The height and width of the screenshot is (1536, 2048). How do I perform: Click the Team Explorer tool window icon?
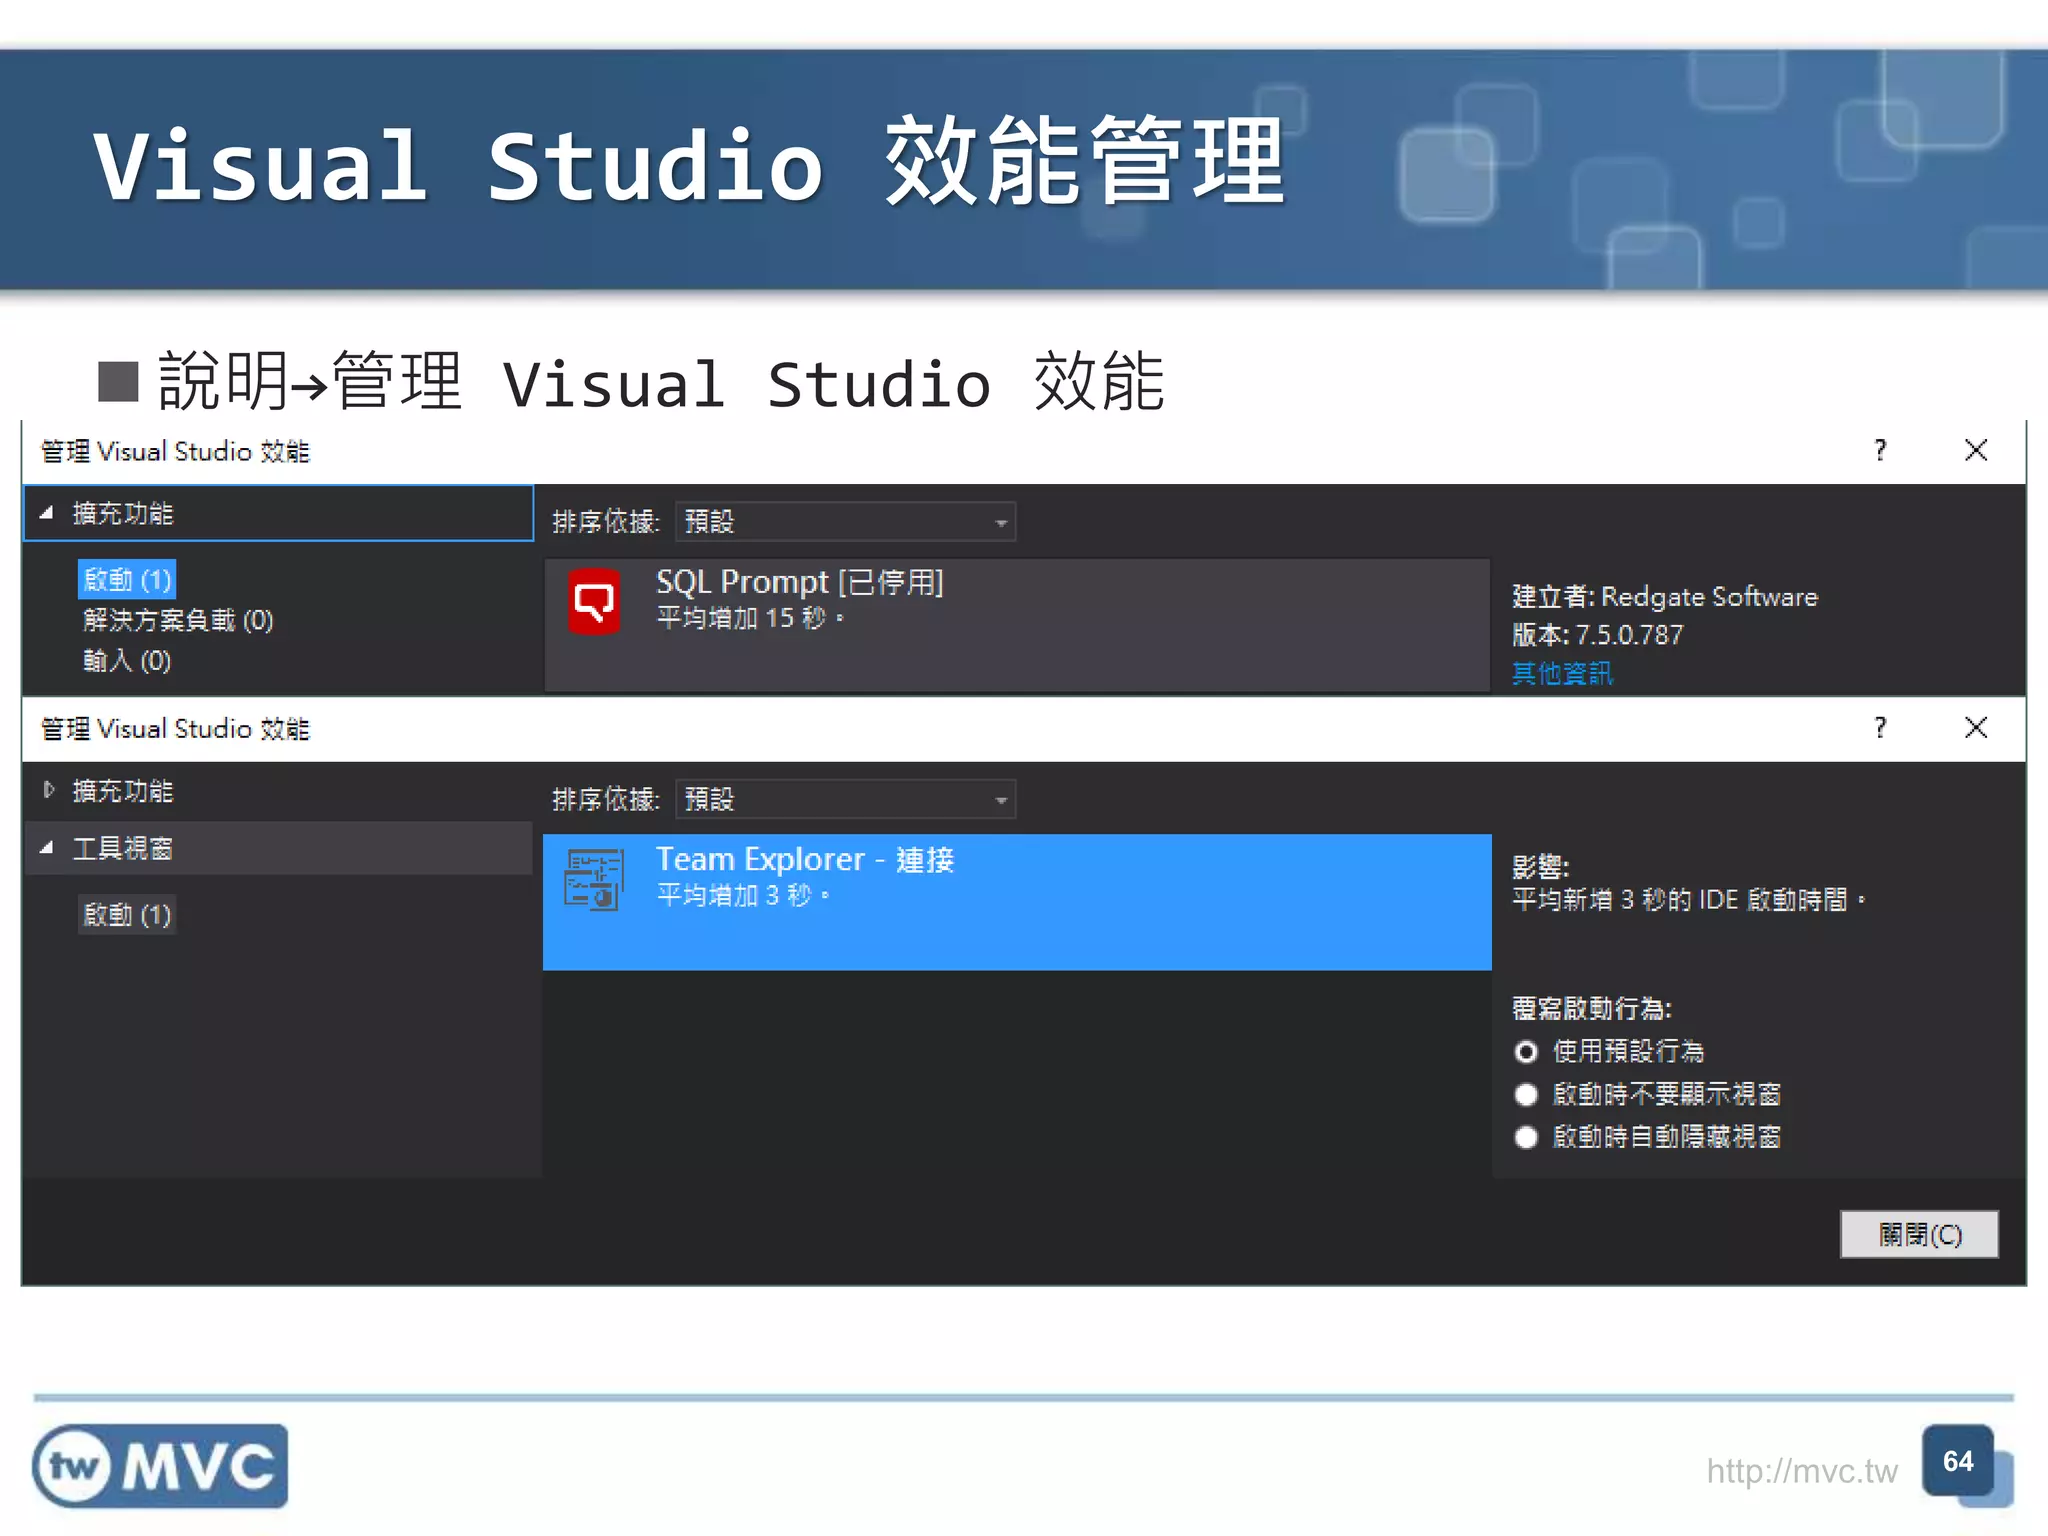click(x=593, y=879)
